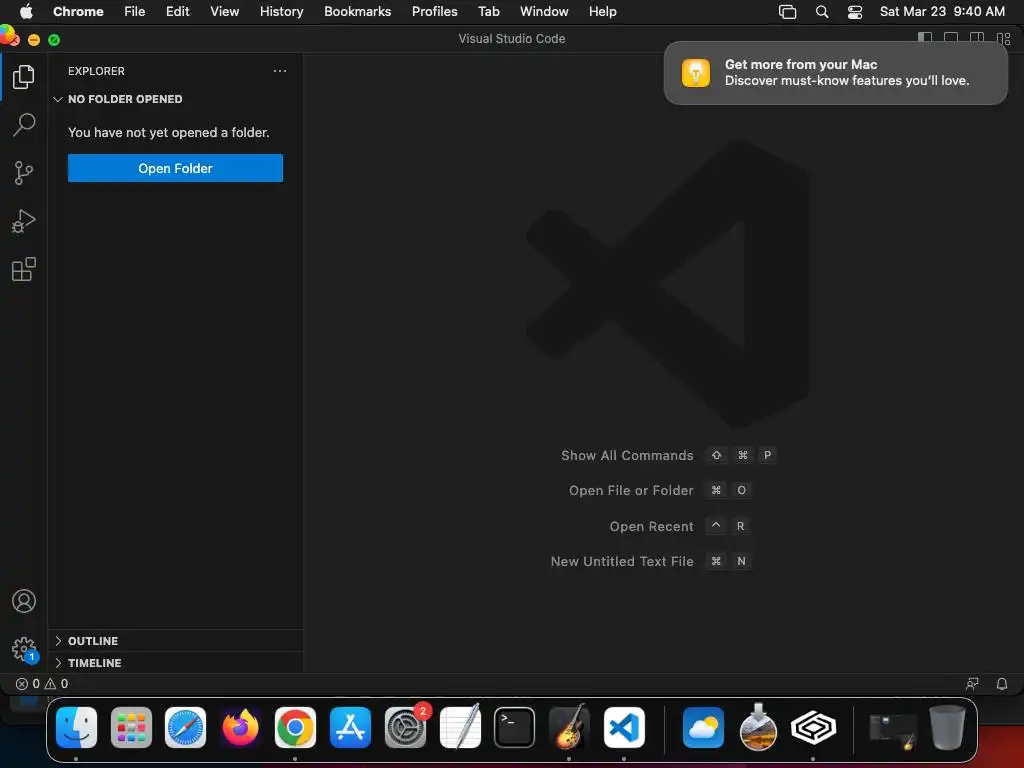This screenshot has height=768, width=1024.
Task: Open the Manage gear icon
Action: pos(24,649)
